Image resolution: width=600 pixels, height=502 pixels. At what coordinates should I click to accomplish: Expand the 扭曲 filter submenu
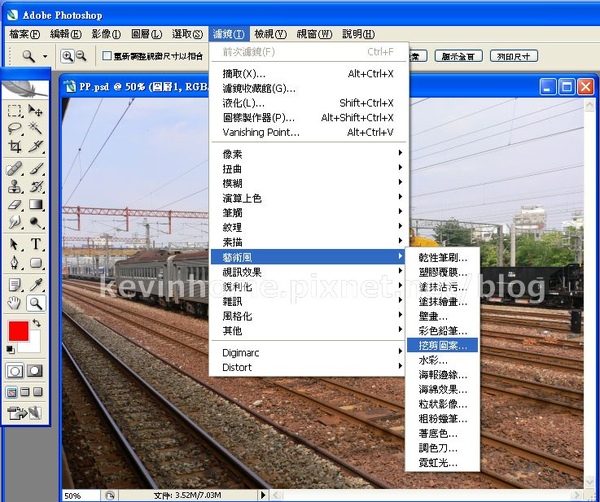308,168
